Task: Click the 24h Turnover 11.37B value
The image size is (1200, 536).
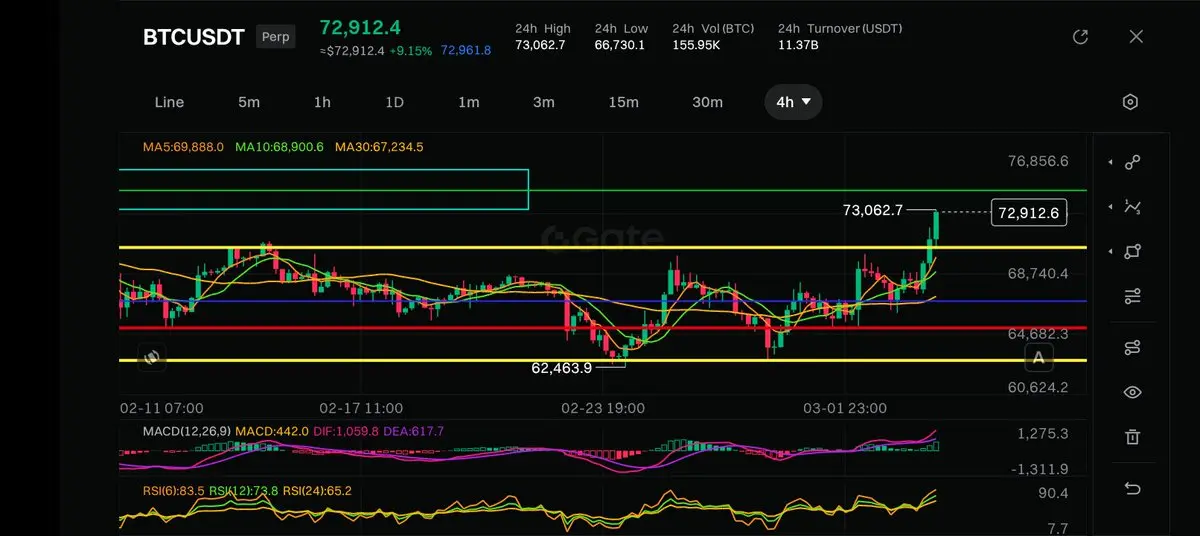Action: click(x=798, y=45)
